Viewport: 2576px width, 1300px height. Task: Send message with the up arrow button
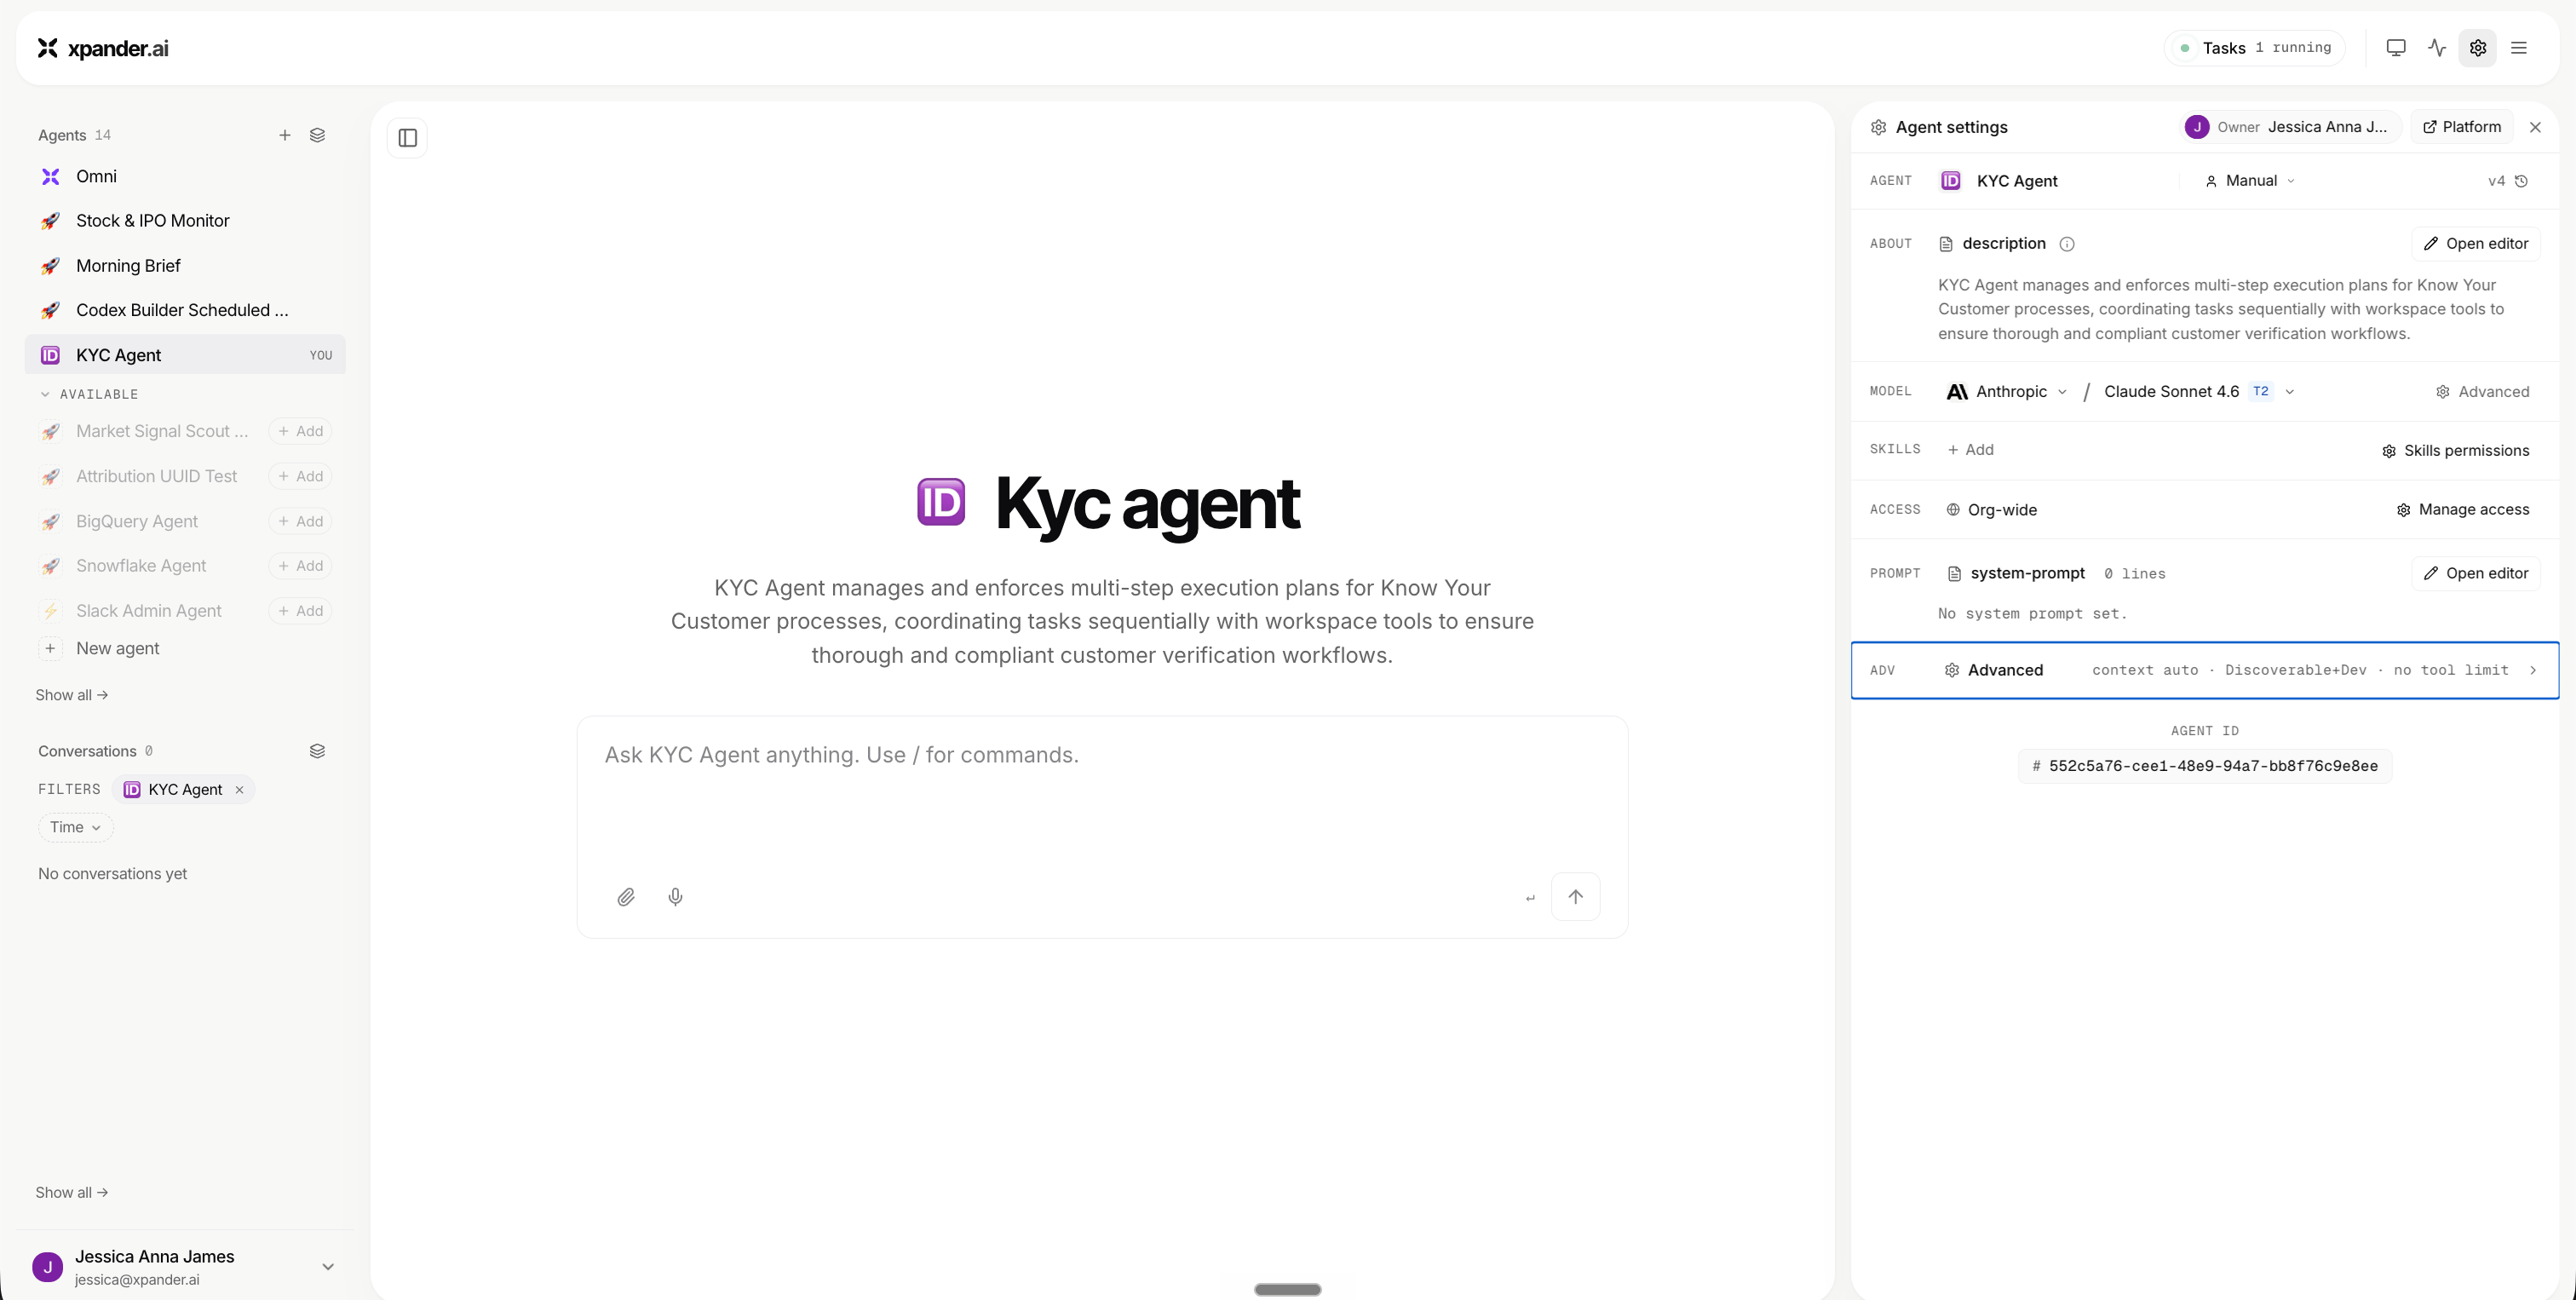click(x=1575, y=897)
